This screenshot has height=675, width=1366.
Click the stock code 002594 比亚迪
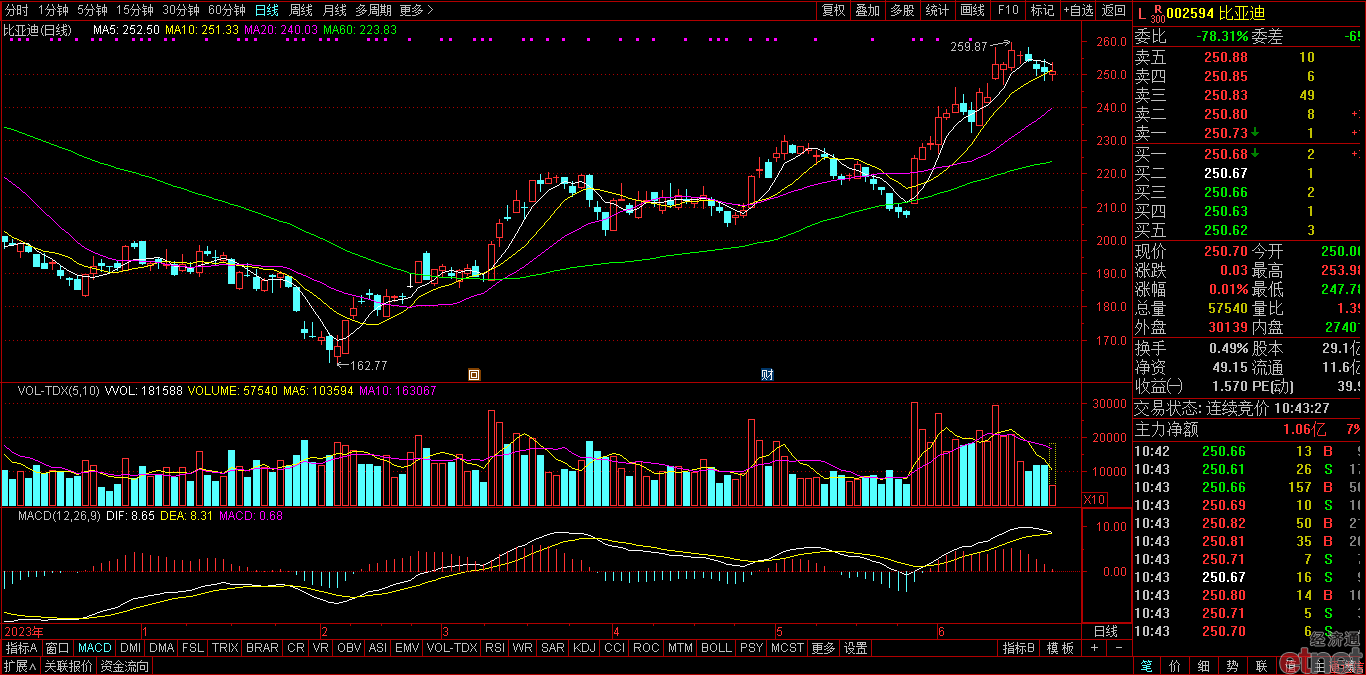point(1216,13)
